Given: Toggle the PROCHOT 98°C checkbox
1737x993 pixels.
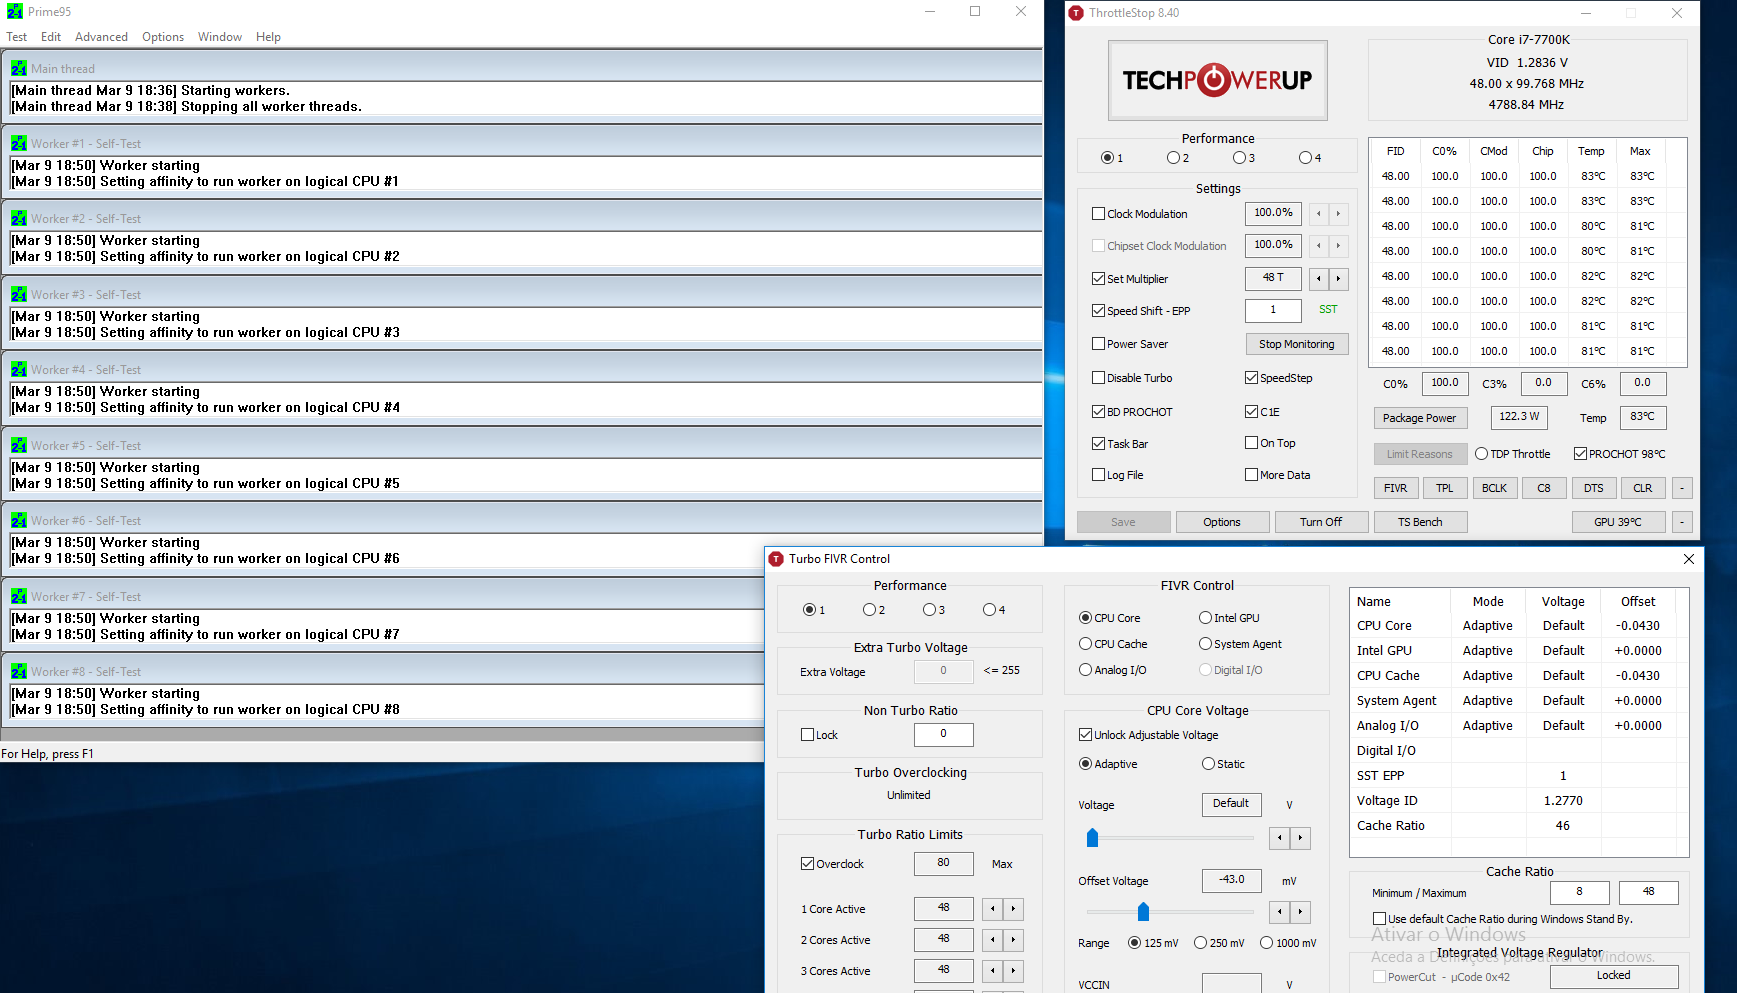Looking at the screenshot, I should pos(1581,454).
